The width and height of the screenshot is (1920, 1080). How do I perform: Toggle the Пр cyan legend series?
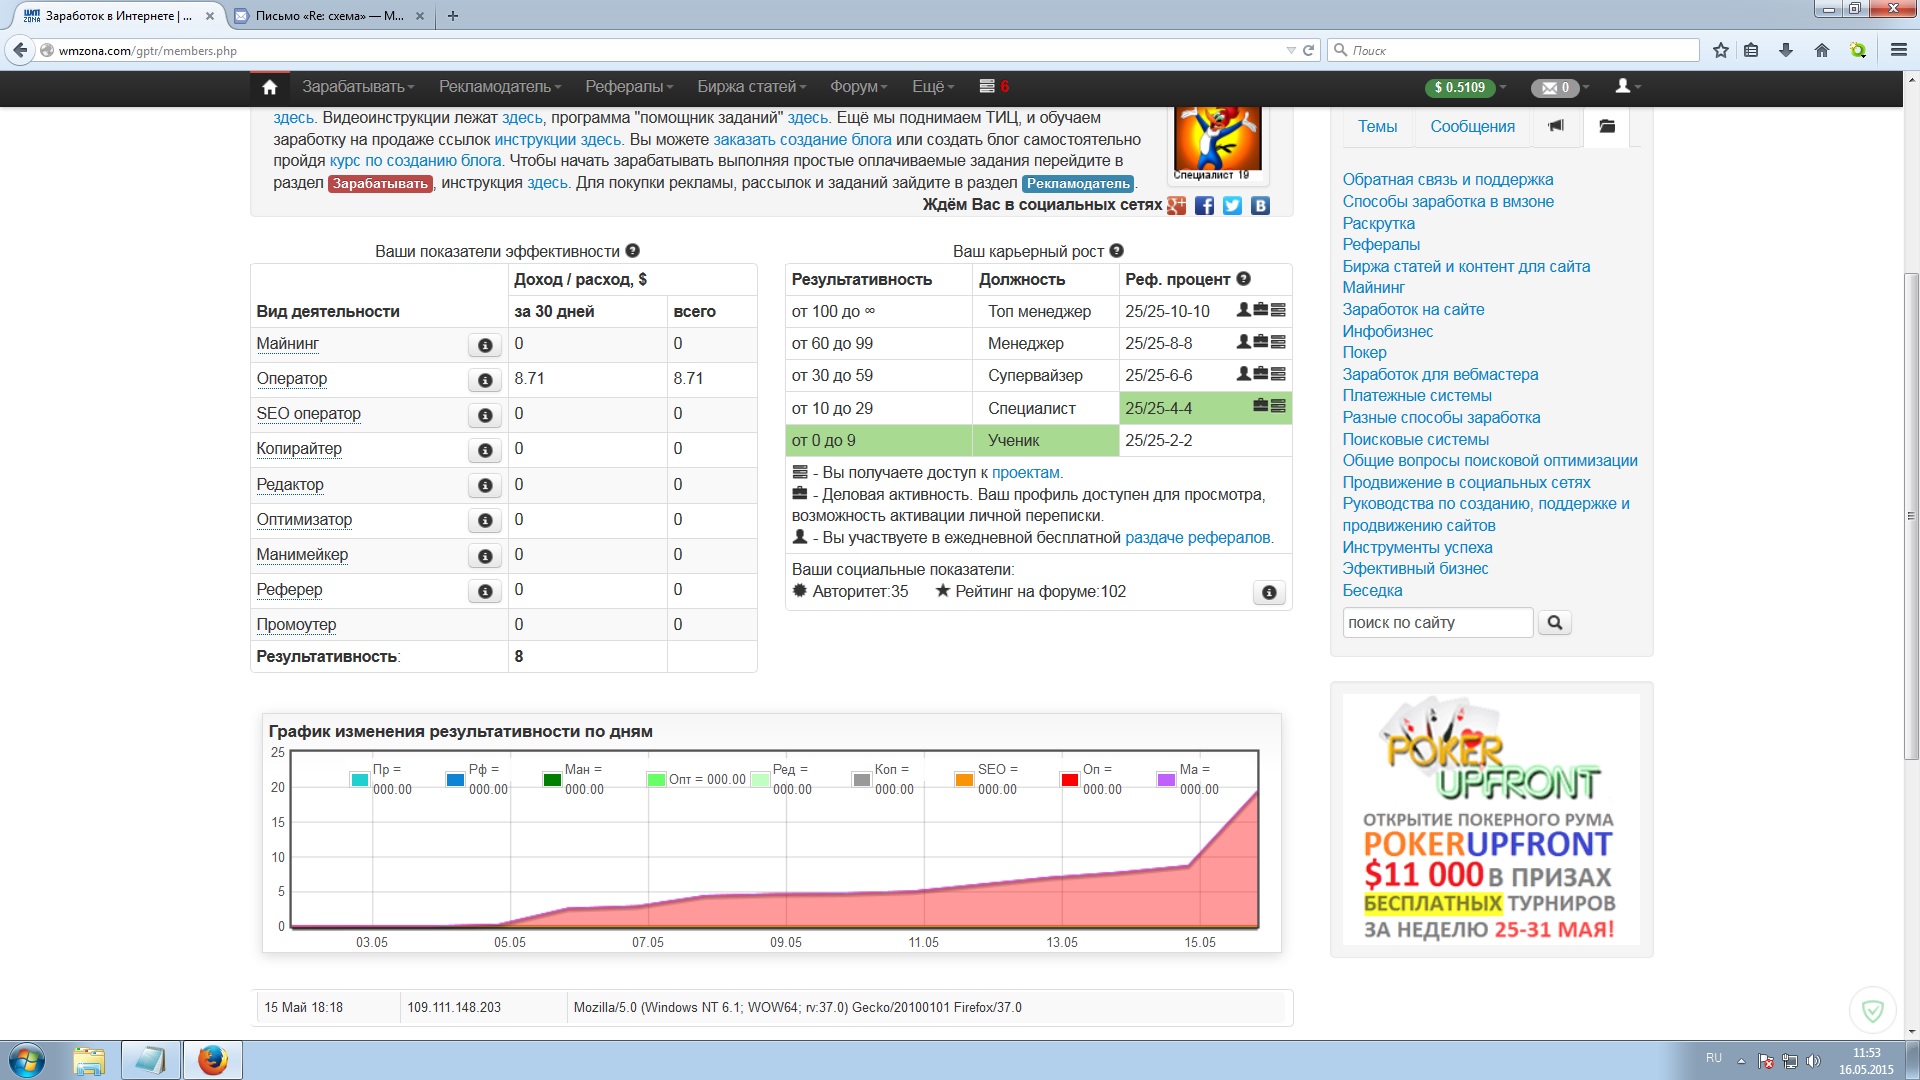(x=359, y=779)
